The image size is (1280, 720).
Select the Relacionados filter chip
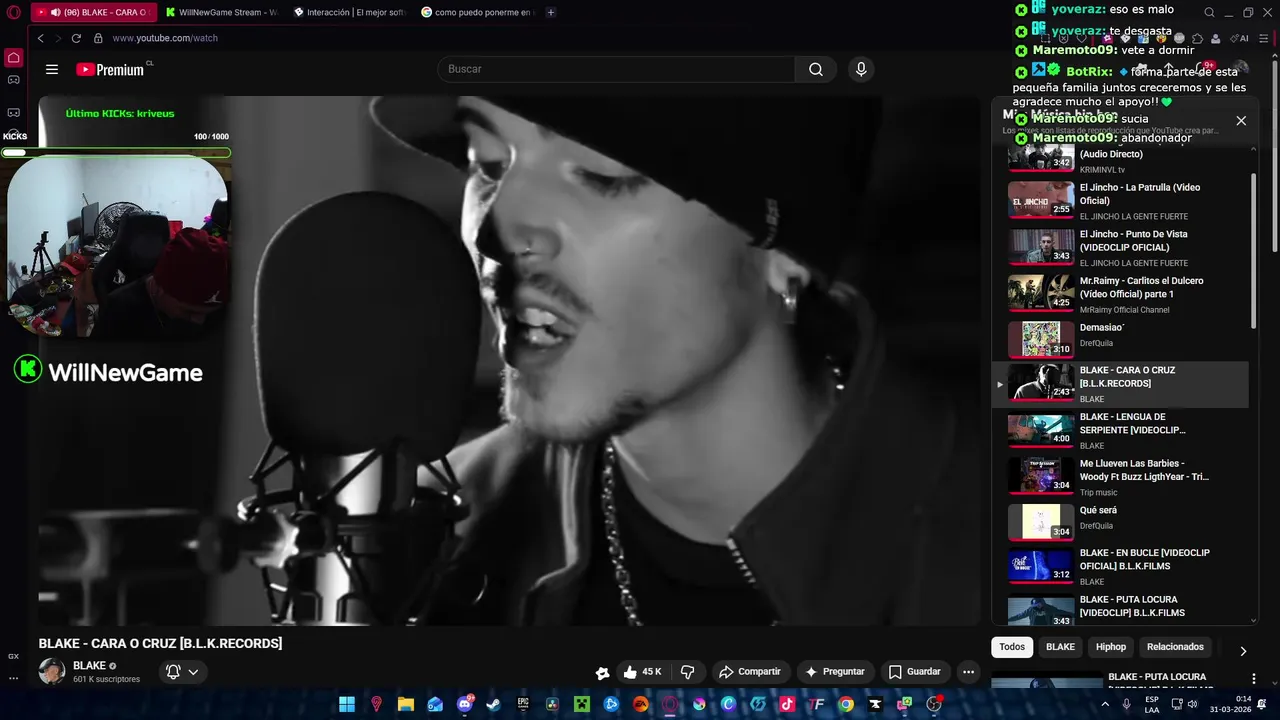[1175, 647]
